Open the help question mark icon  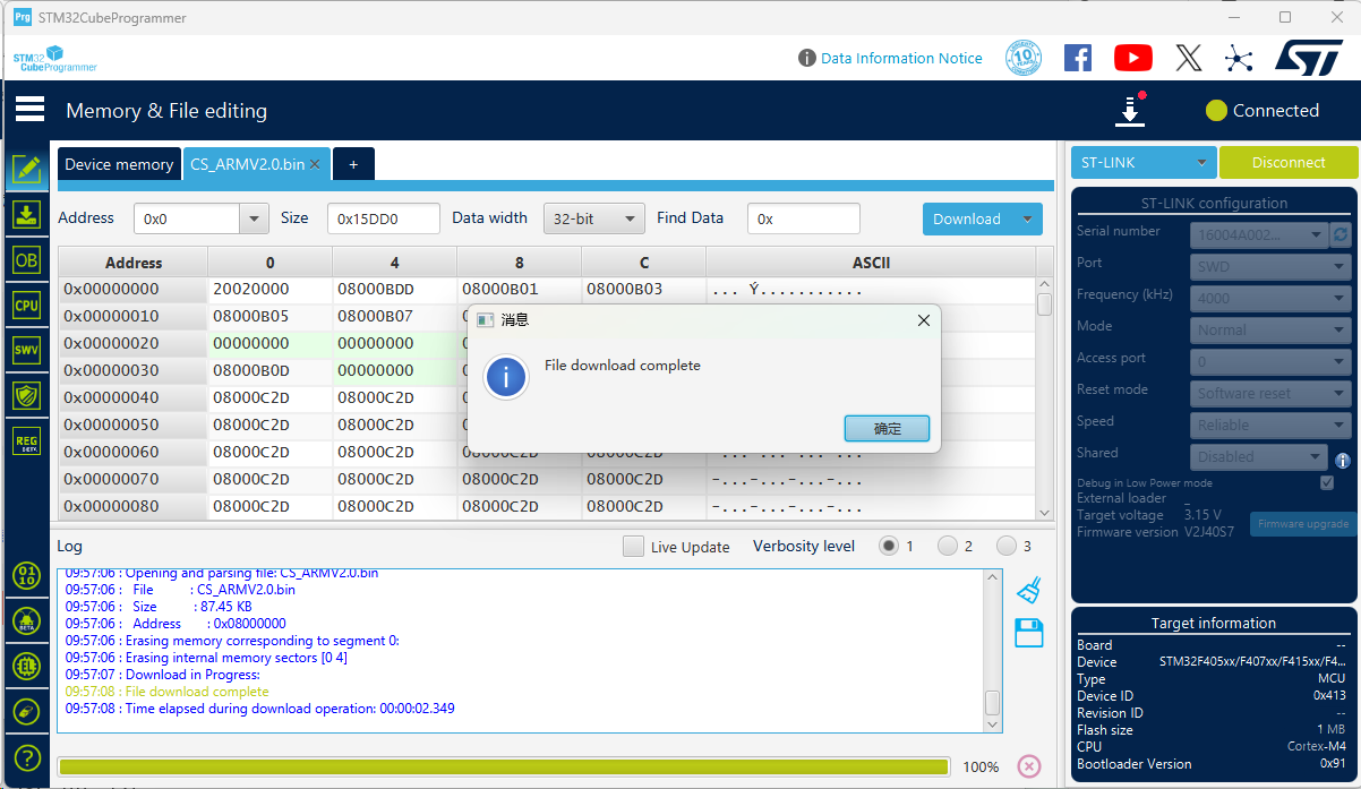pos(26,757)
